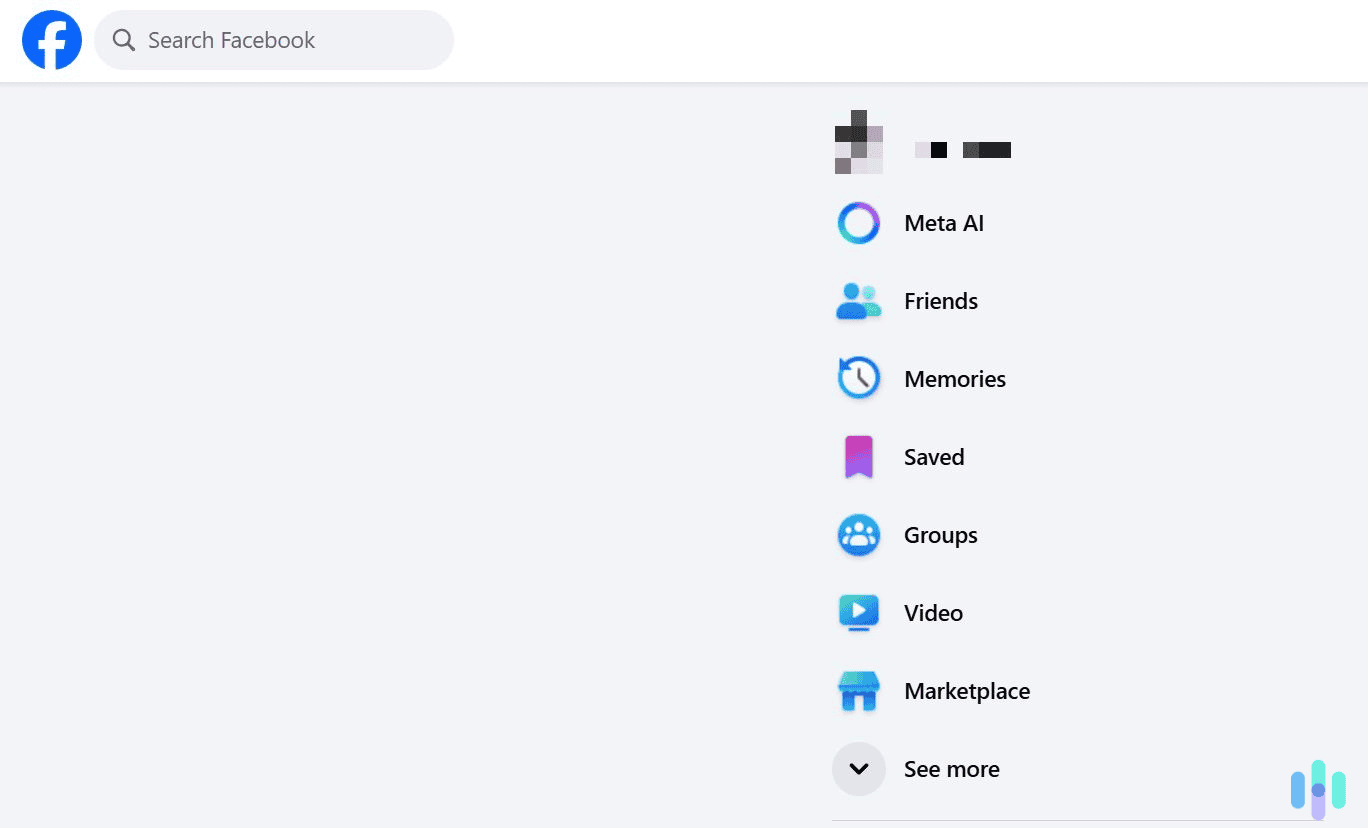The height and width of the screenshot is (828, 1368).
Task: Select the Meta AI circular icon
Action: (858, 222)
